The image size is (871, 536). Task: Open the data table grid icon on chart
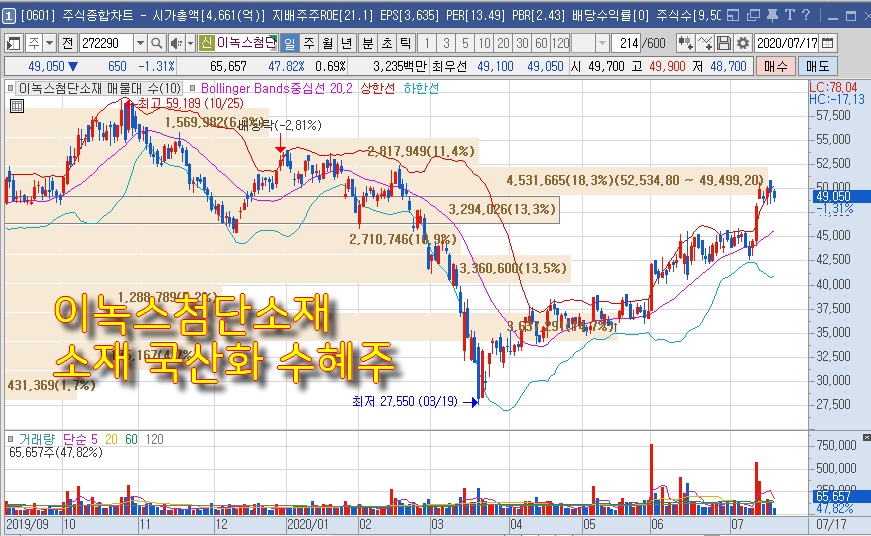click(x=17, y=106)
